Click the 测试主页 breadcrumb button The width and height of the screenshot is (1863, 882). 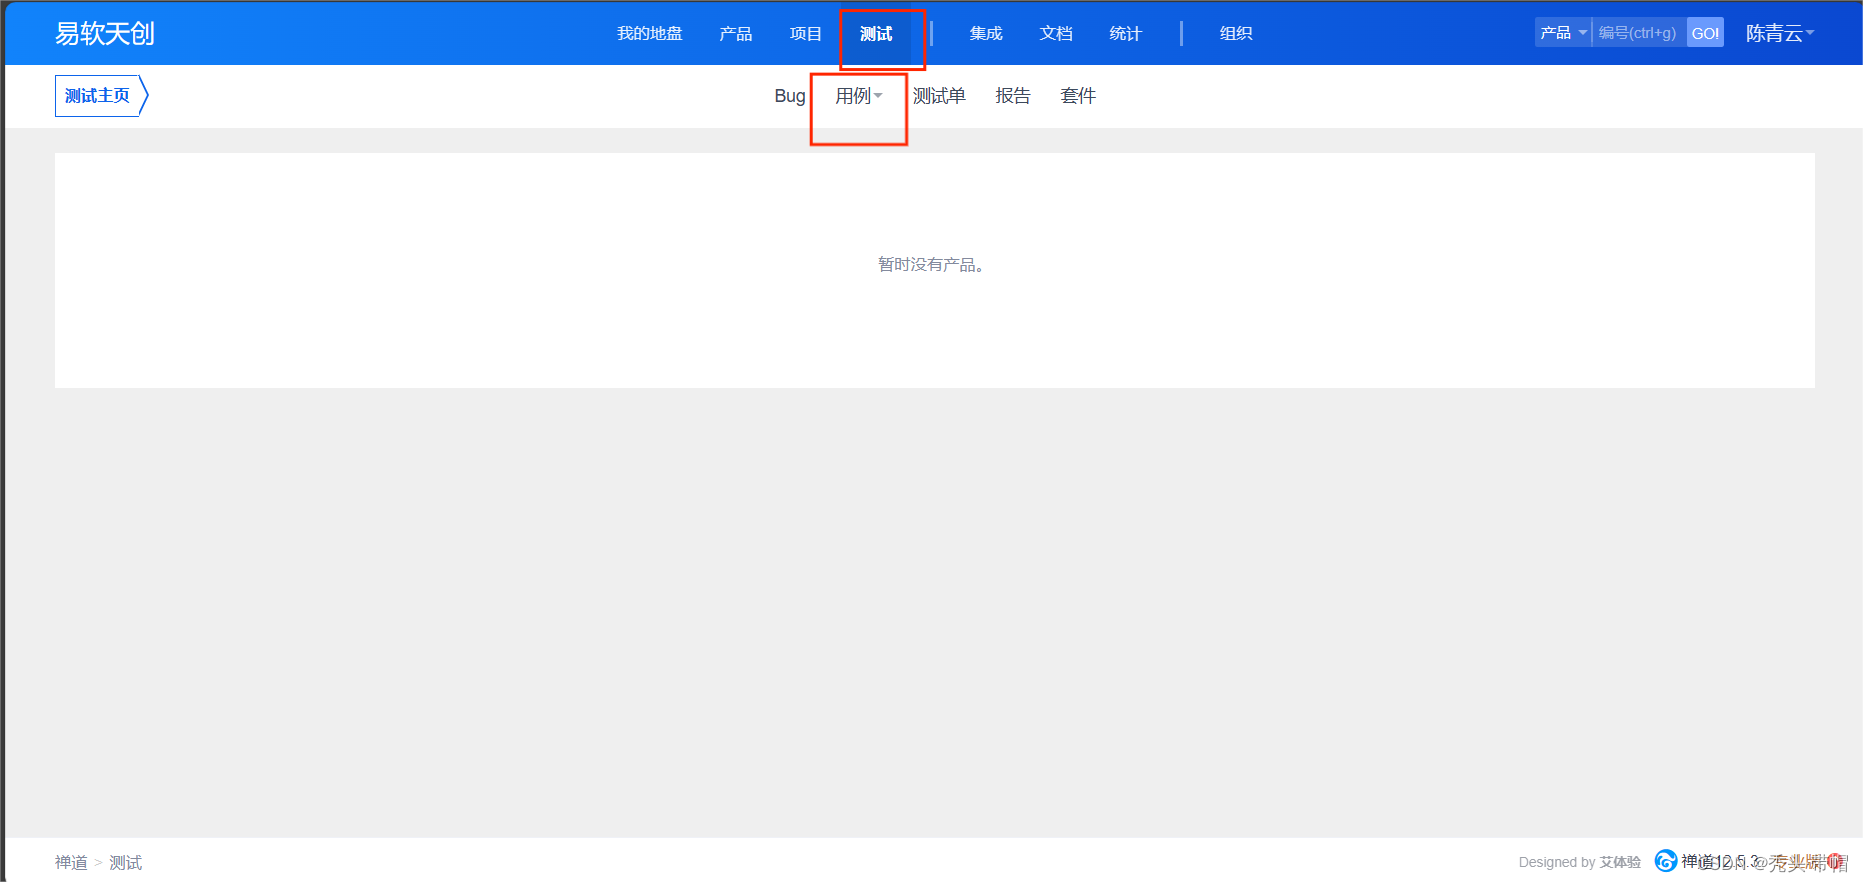pos(101,96)
